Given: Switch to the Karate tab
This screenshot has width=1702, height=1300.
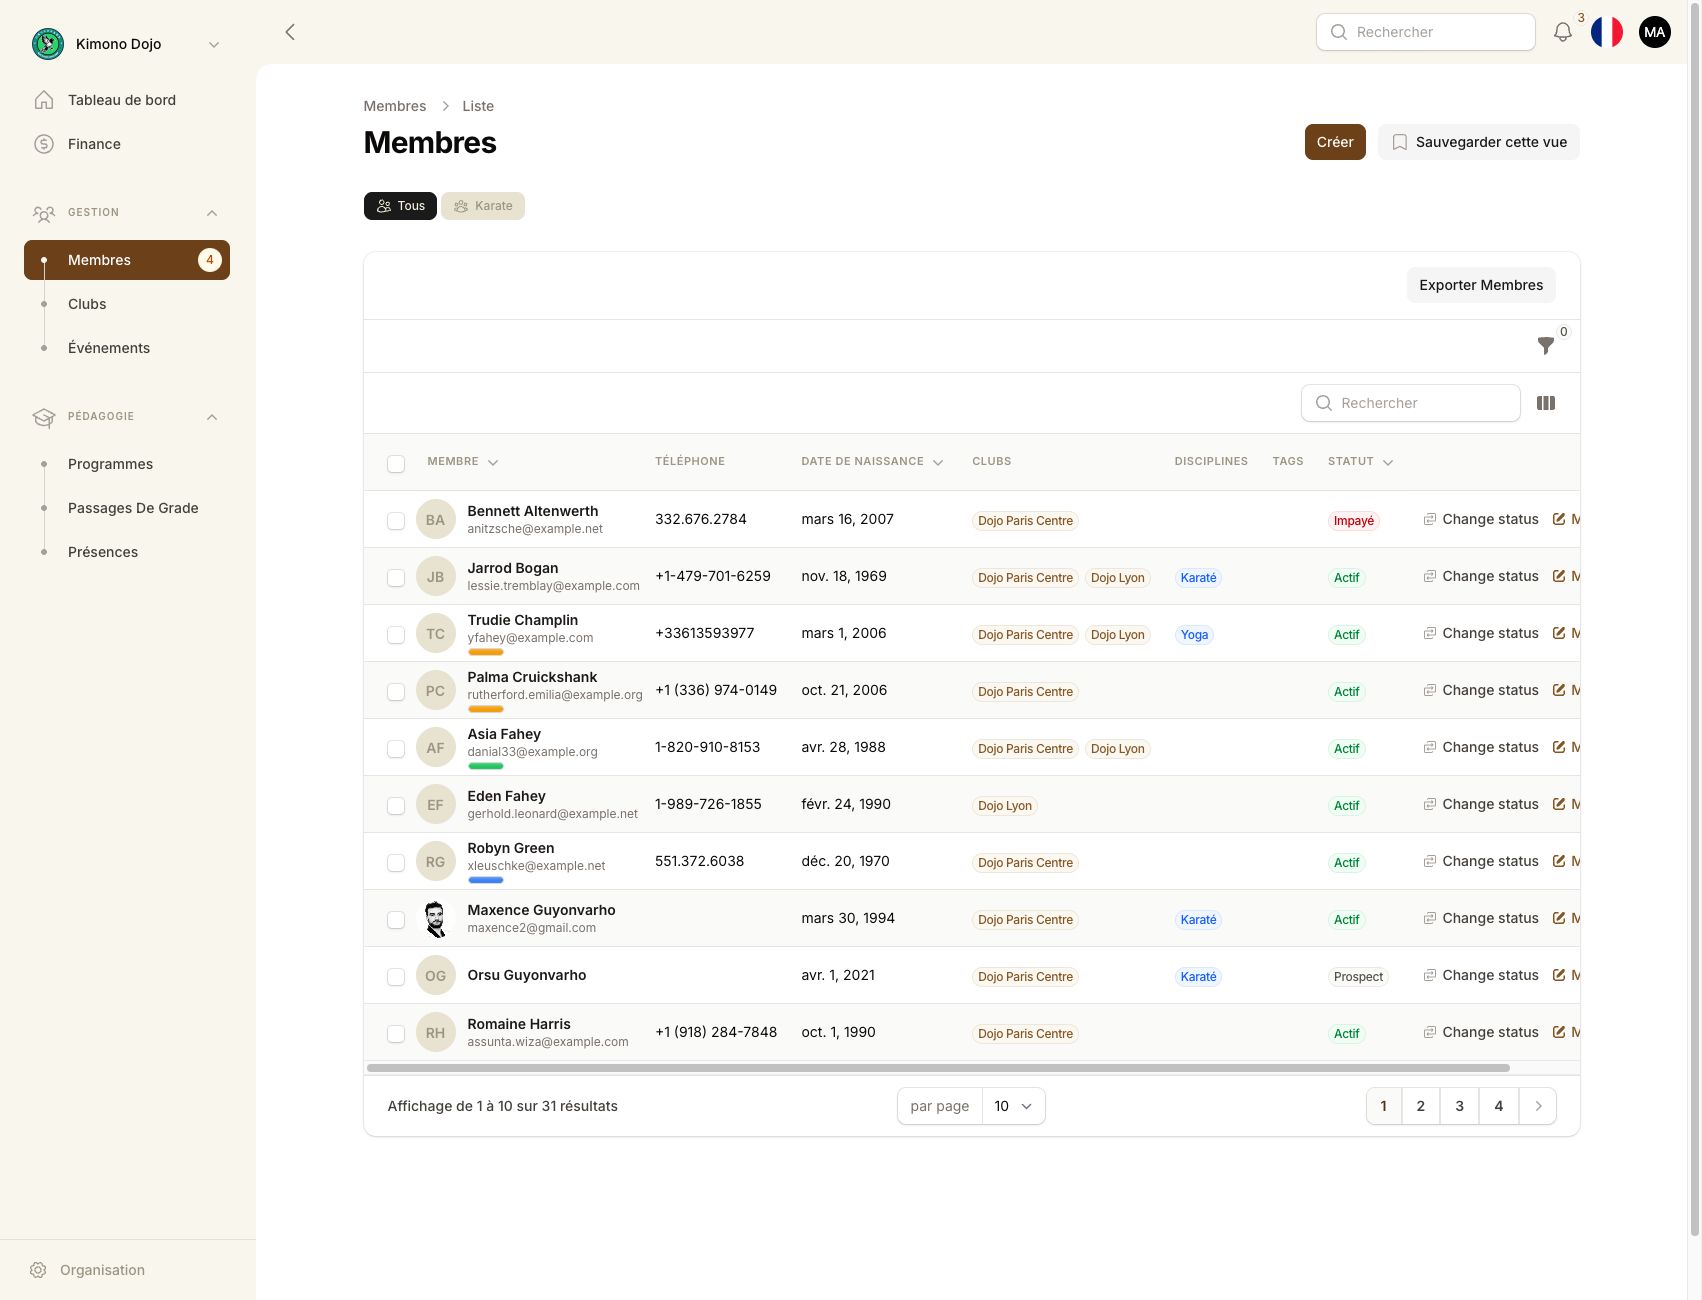Looking at the screenshot, I should pyautogui.click(x=483, y=206).
